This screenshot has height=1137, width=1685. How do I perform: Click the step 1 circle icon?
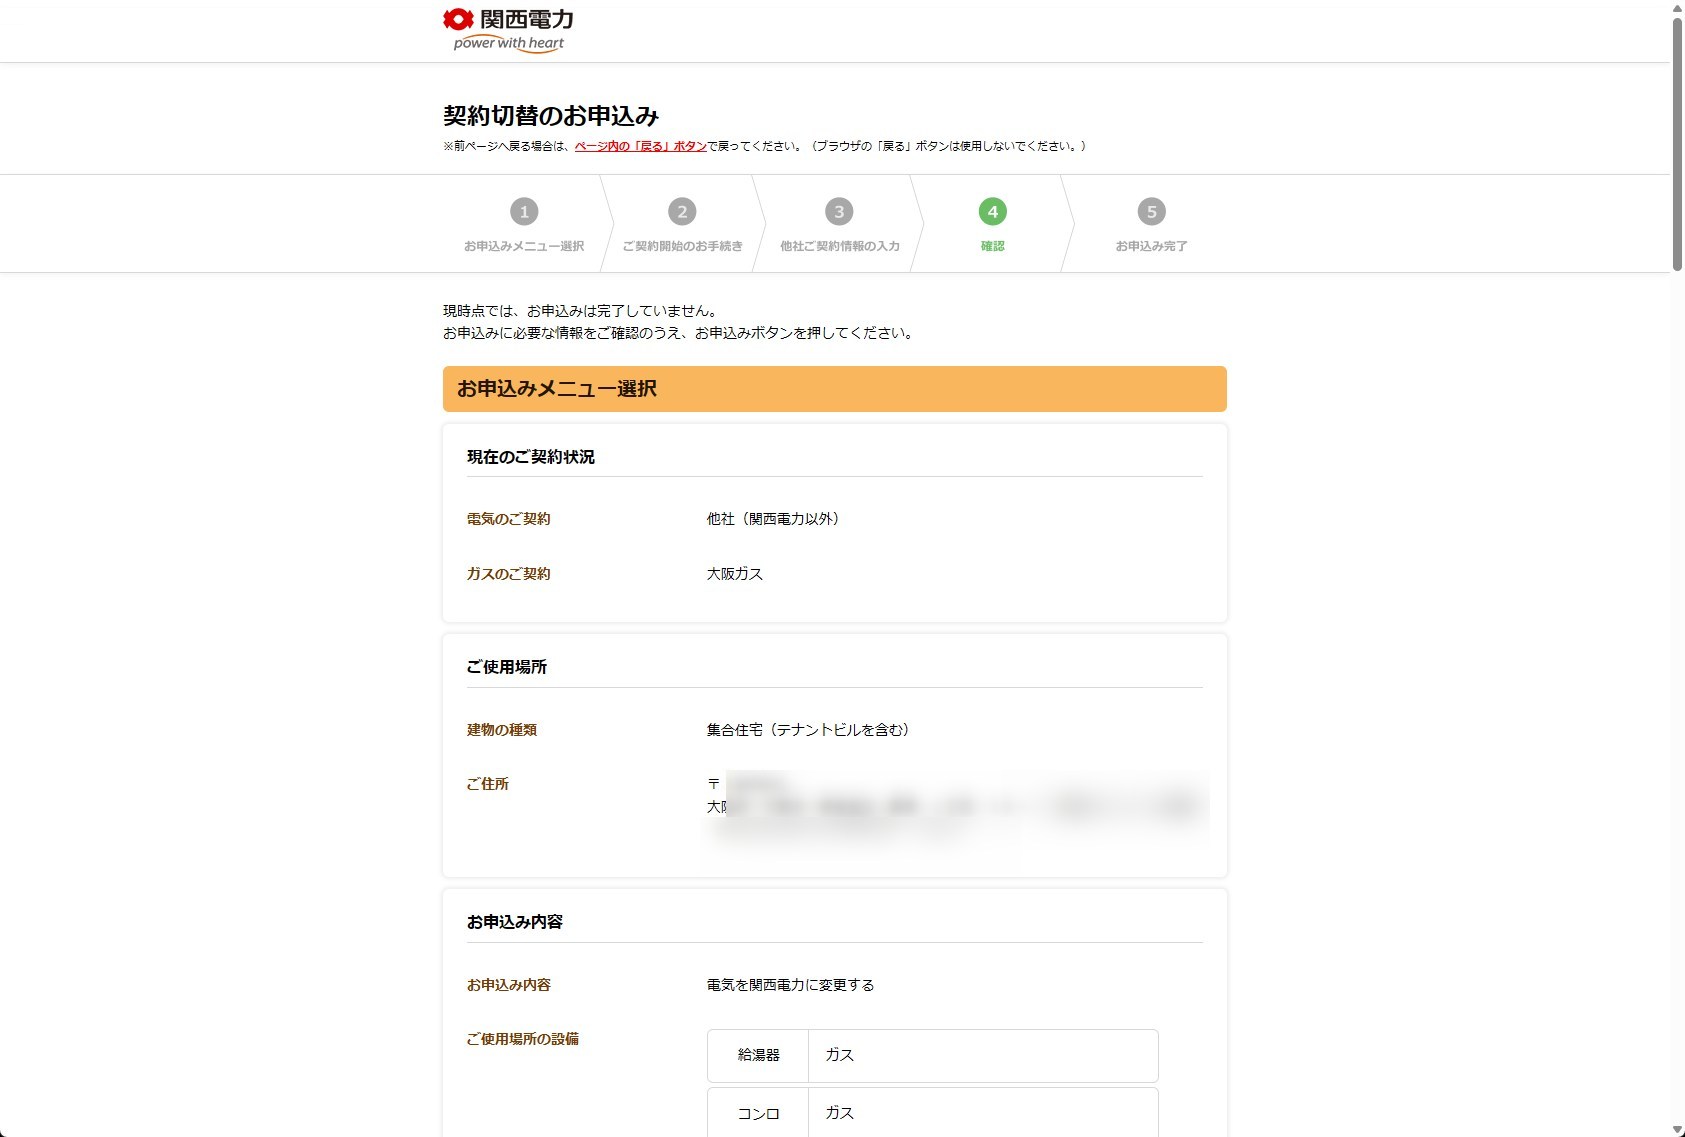524,212
